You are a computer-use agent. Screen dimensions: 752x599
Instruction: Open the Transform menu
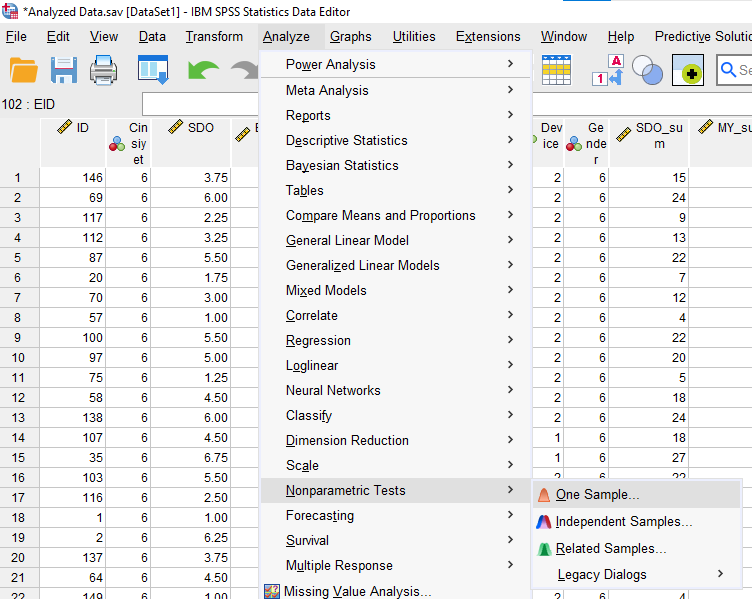214,36
